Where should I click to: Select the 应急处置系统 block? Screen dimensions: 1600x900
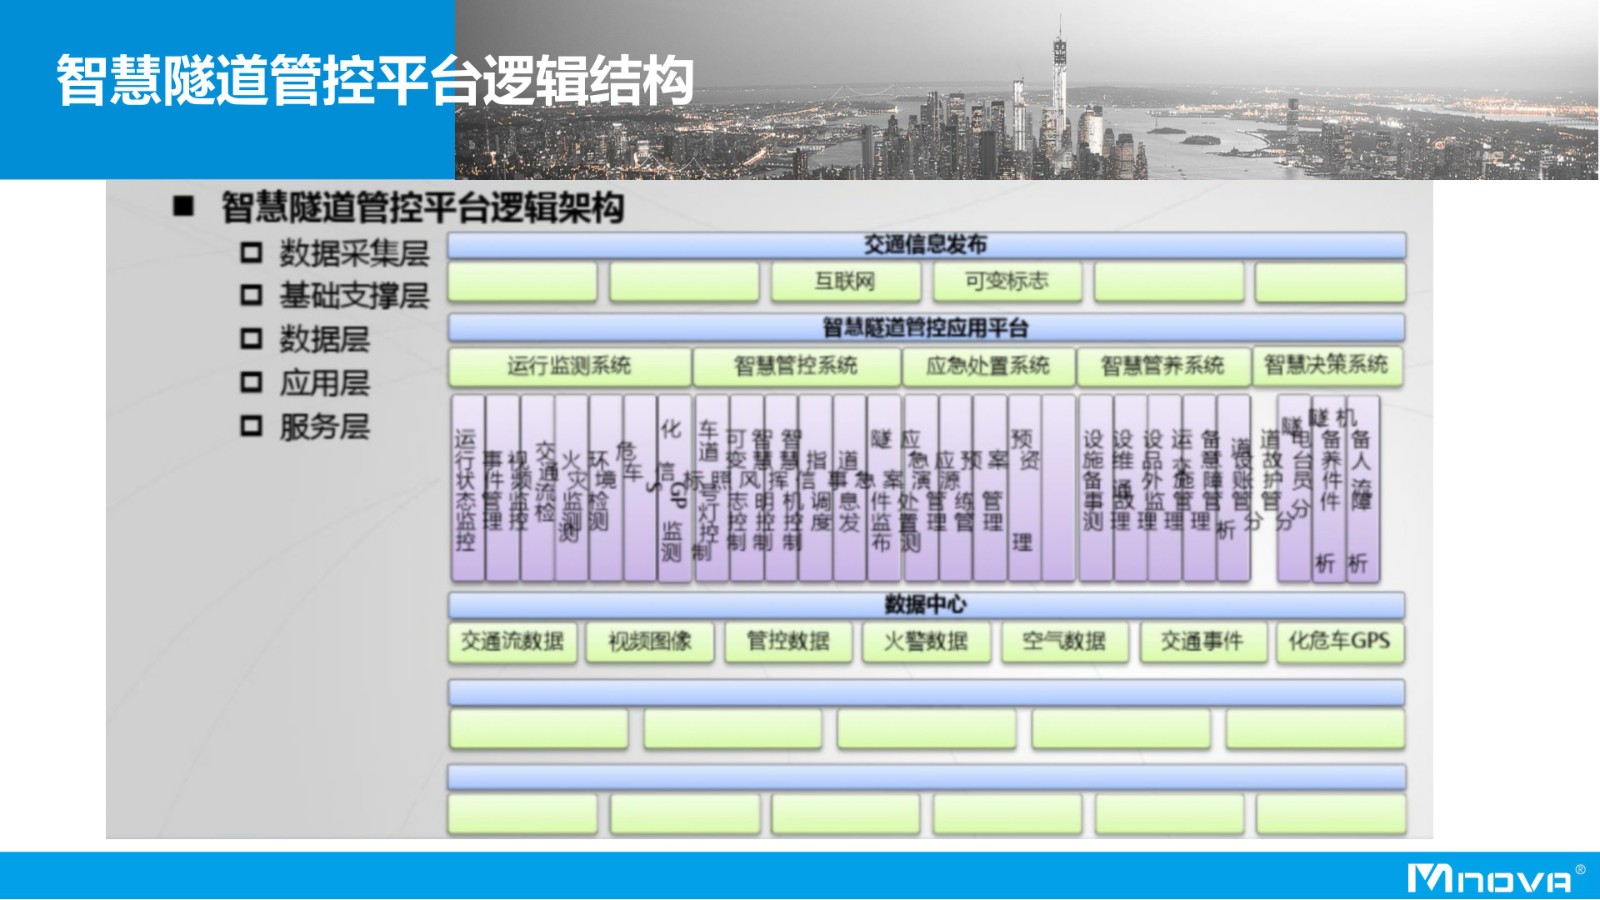[988, 366]
